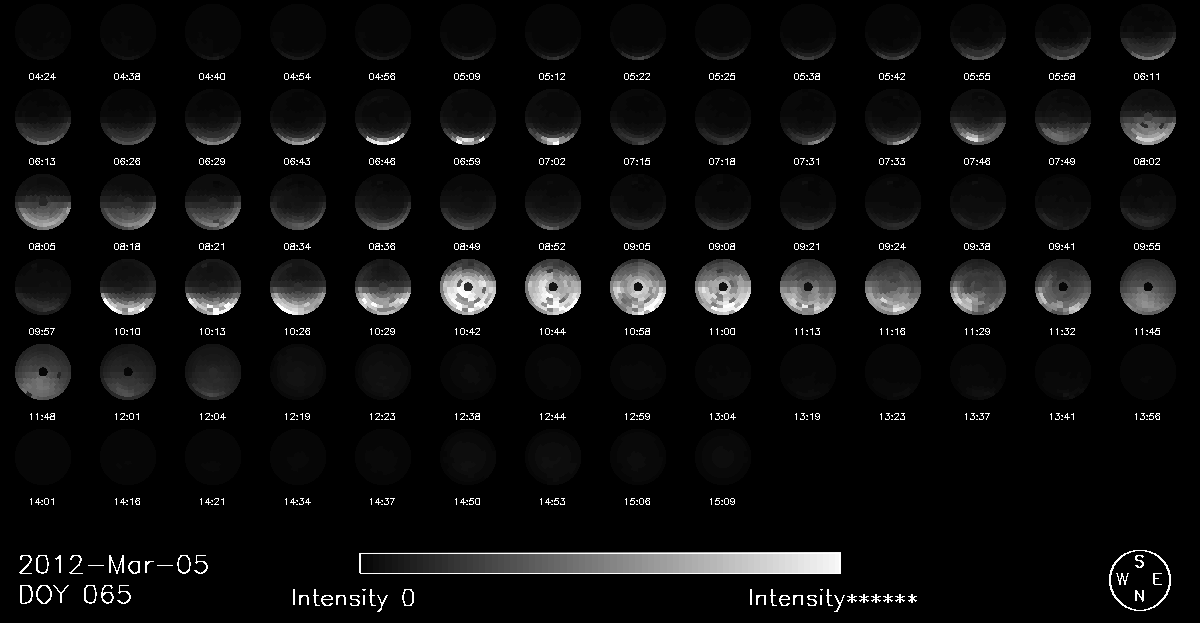Click the 04:54 timestamp label

298,76
